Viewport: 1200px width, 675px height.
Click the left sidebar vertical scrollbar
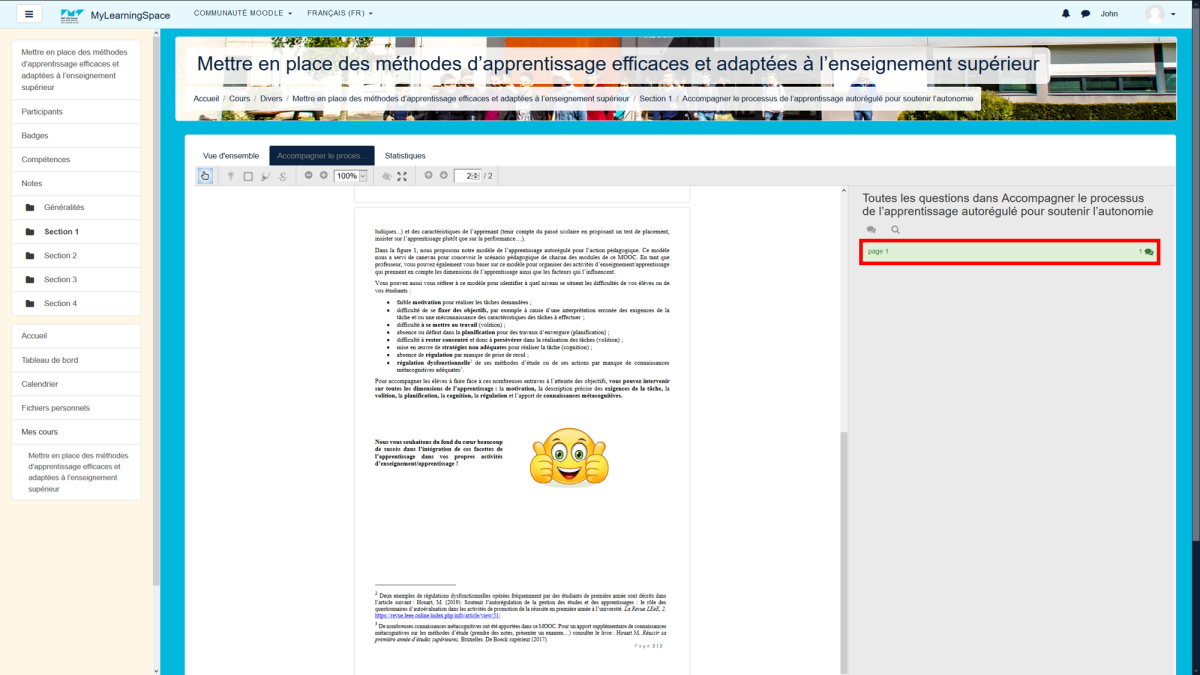[155, 310]
